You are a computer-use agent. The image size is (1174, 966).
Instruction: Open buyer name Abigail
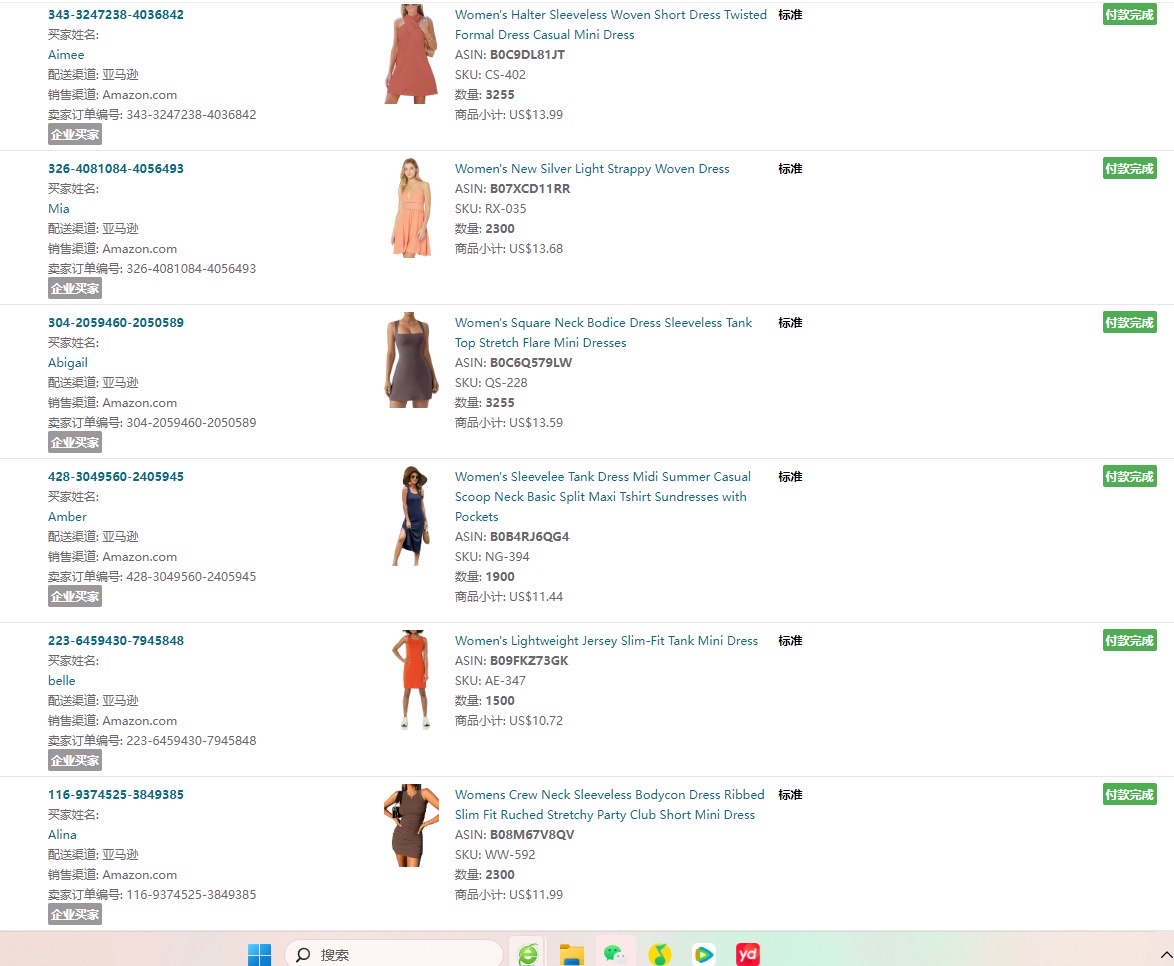click(68, 362)
